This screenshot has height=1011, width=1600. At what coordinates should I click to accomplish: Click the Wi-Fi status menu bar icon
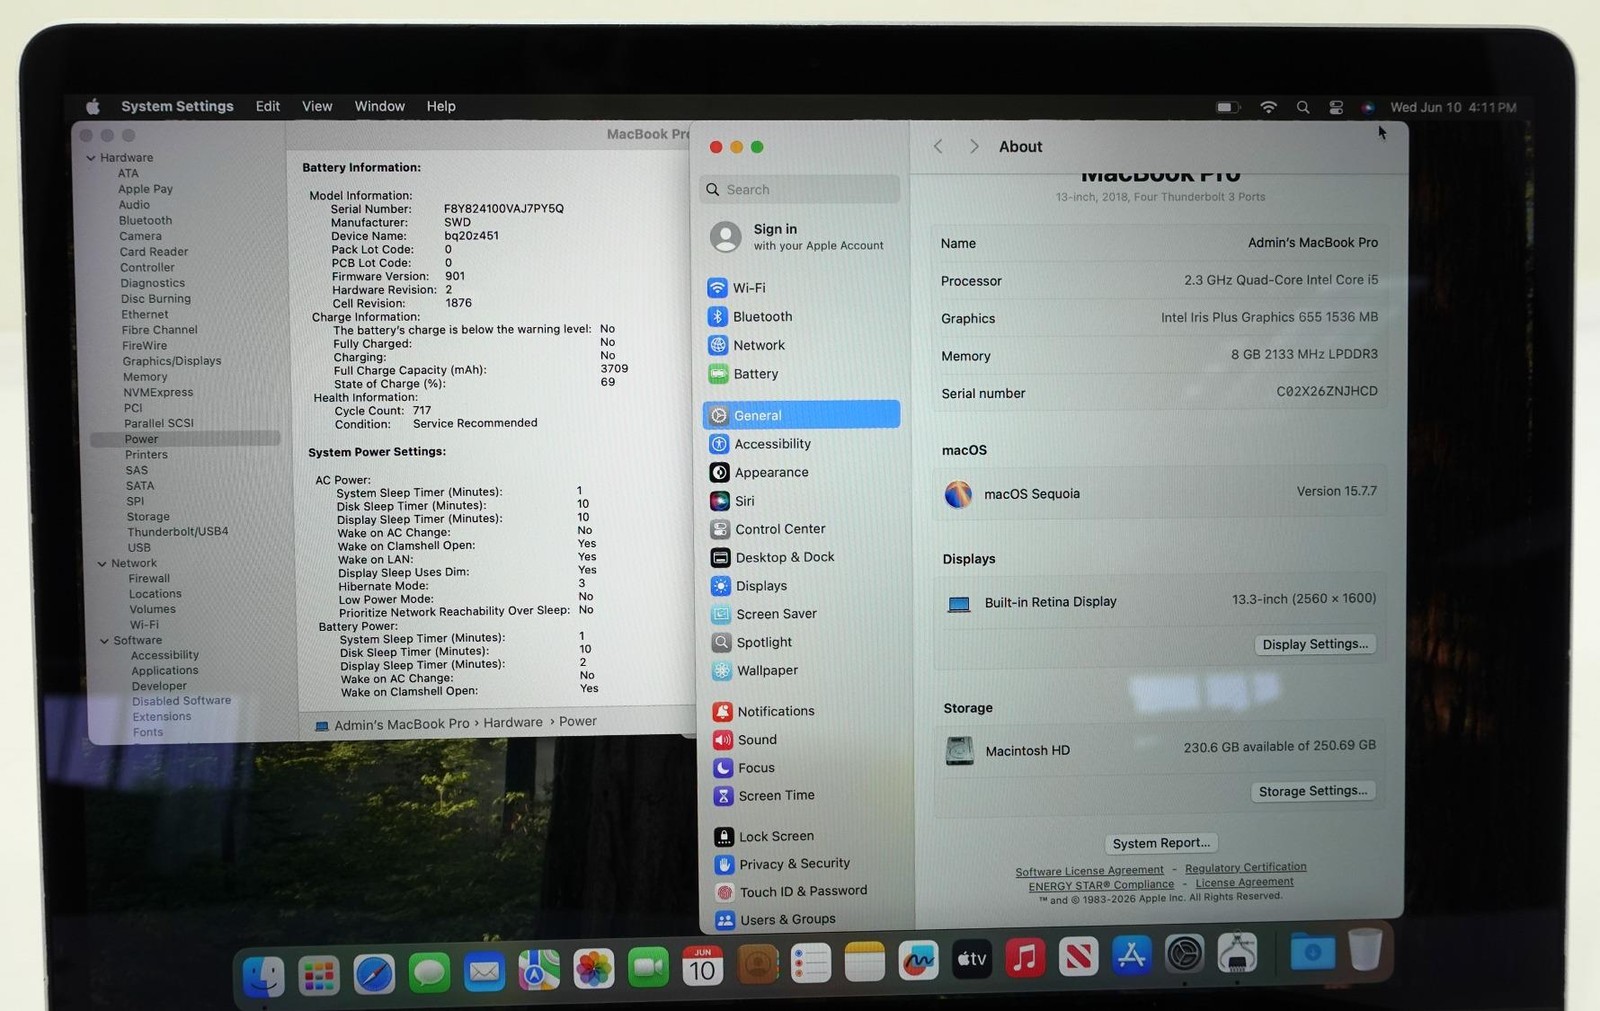(1268, 107)
